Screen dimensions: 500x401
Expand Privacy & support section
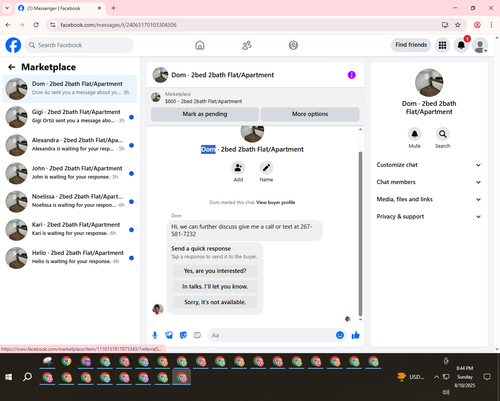click(x=429, y=217)
